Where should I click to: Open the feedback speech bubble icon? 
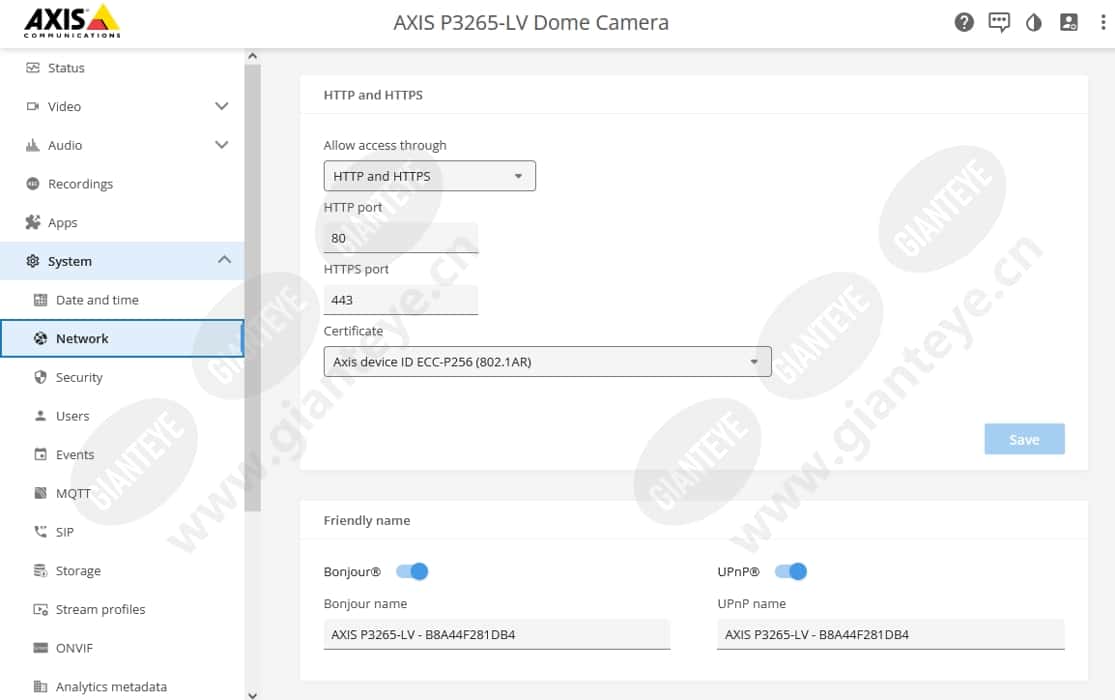(999, 22)
